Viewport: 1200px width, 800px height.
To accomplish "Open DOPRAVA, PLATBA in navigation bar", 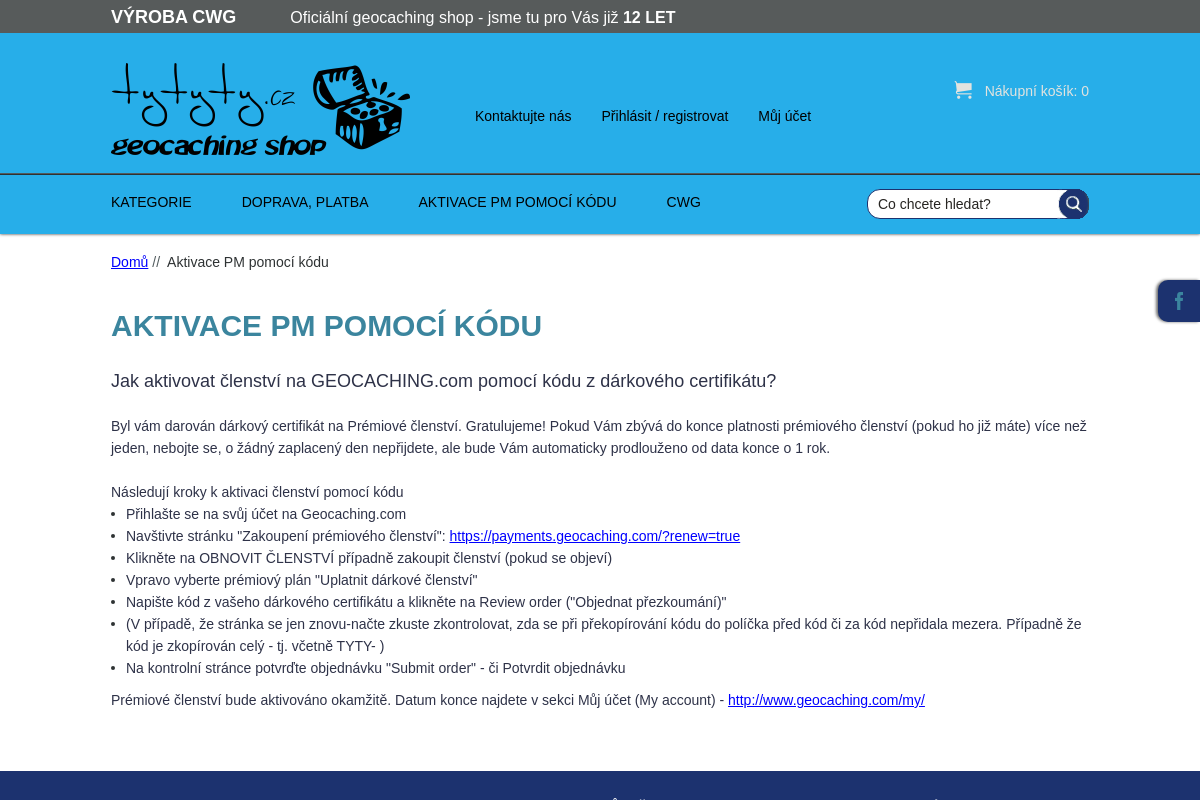I will tap(305, 202).
